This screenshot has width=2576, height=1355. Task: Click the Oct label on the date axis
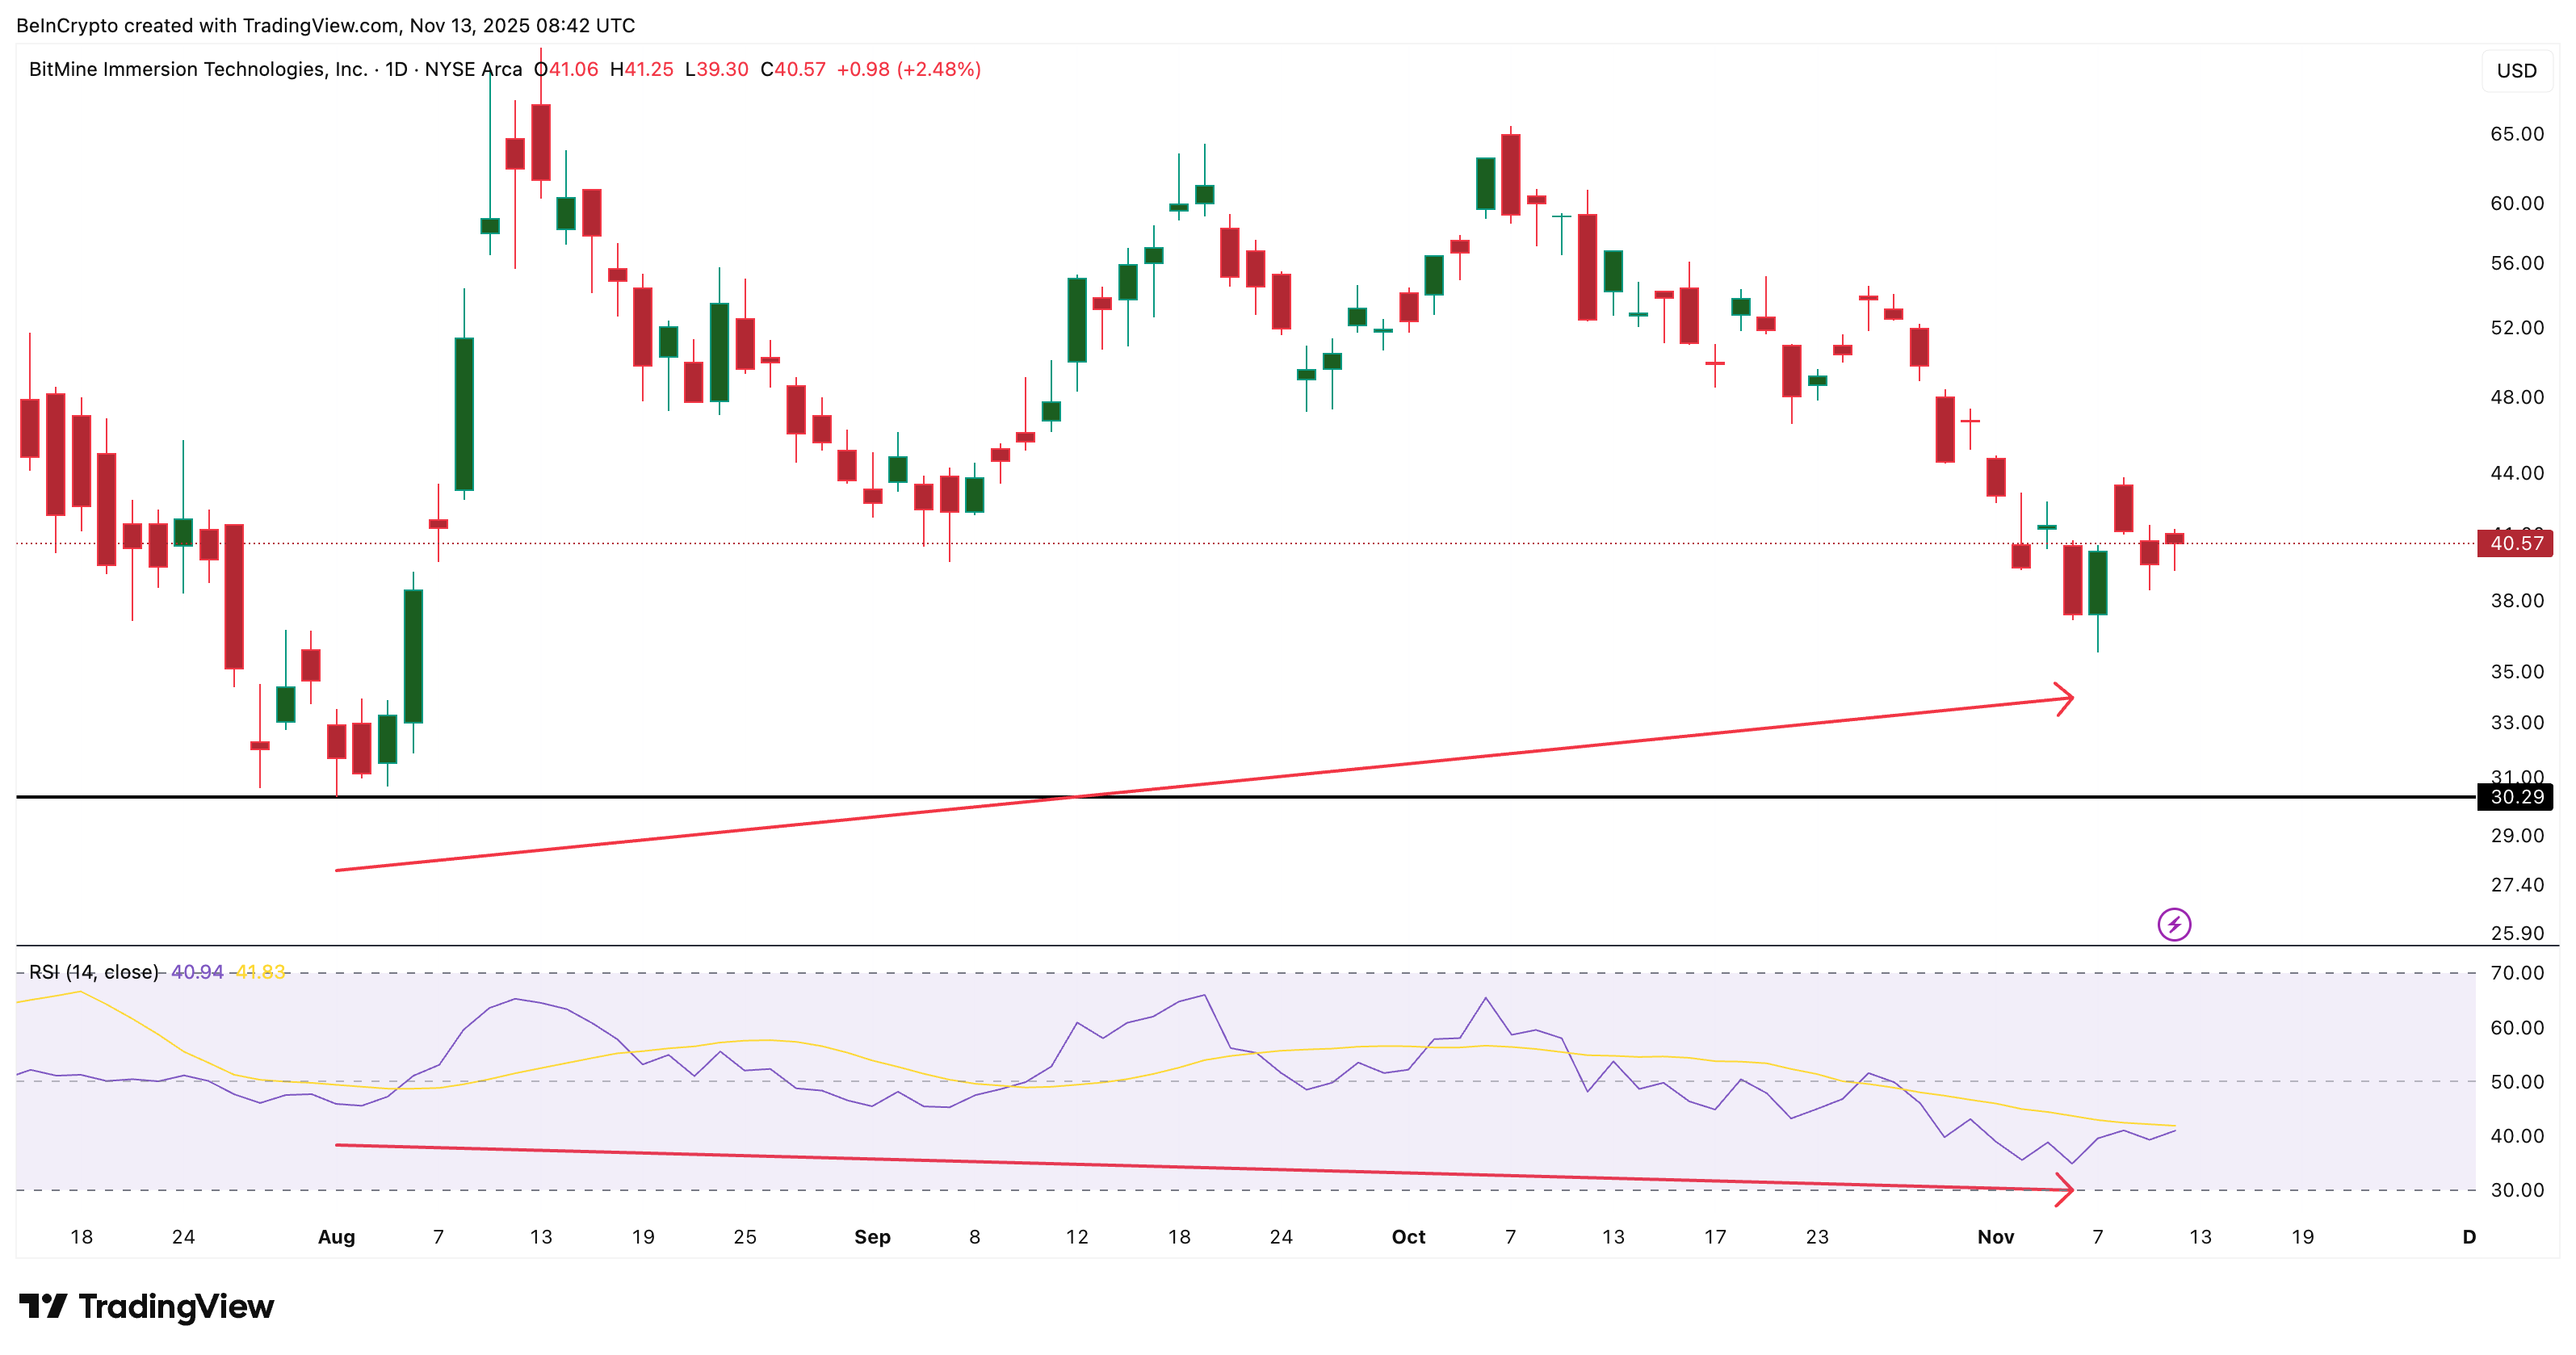tap(1408, 1236)
